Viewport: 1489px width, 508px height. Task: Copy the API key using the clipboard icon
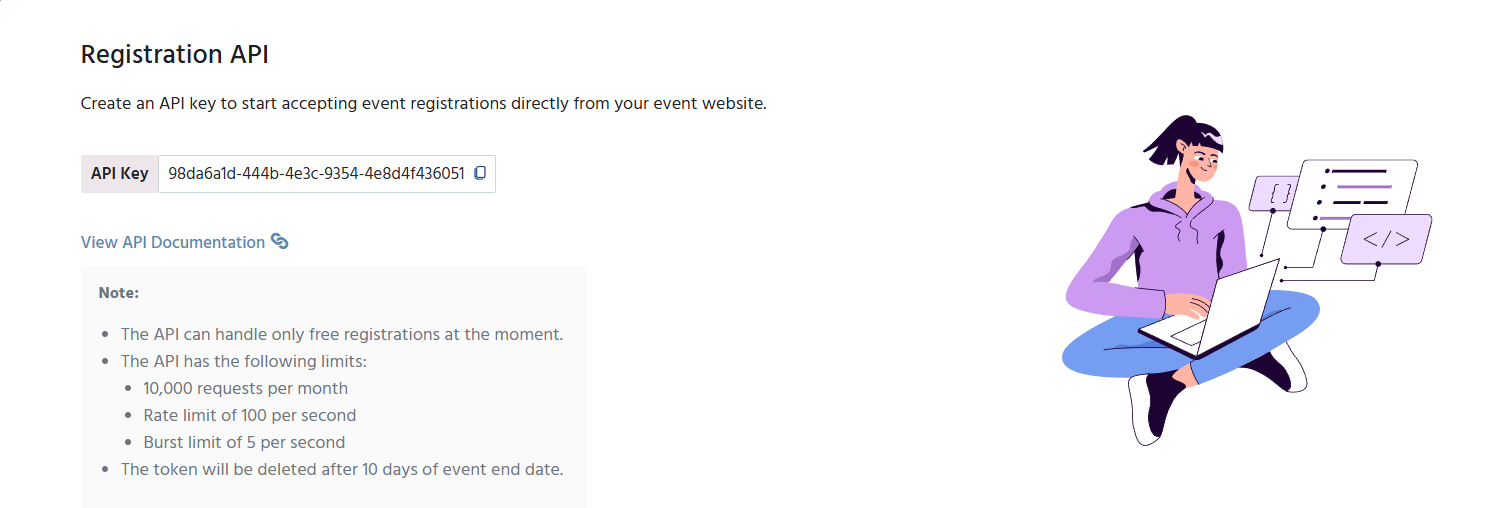[480, 173]
